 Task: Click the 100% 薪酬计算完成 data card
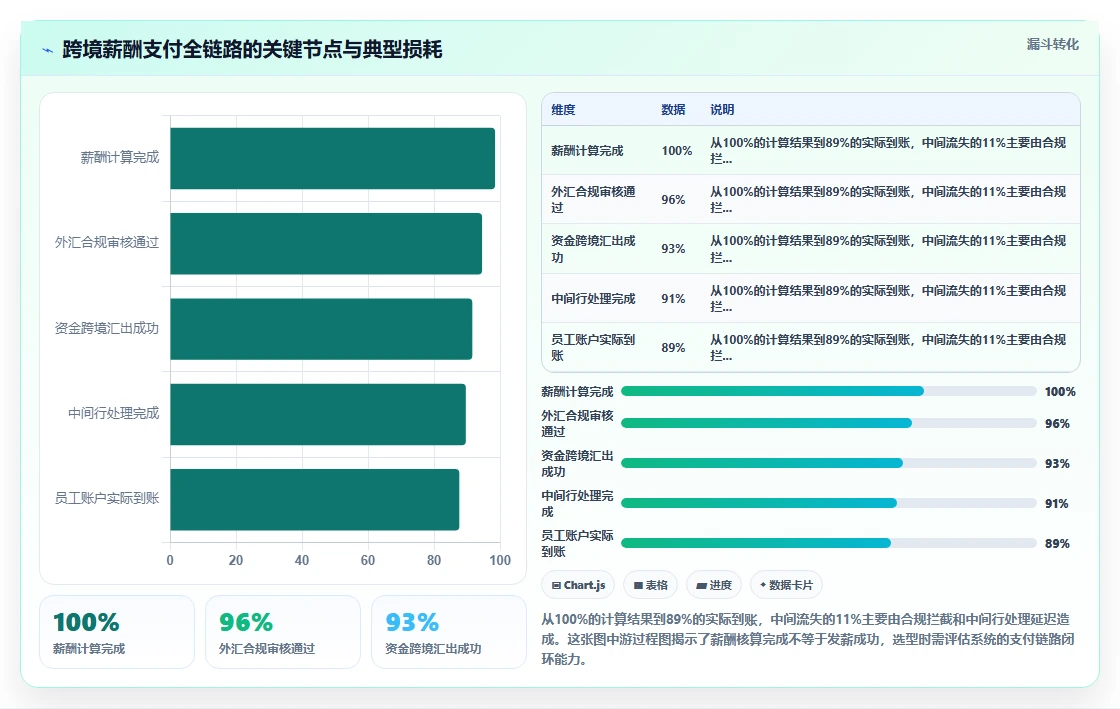point(117,632)
